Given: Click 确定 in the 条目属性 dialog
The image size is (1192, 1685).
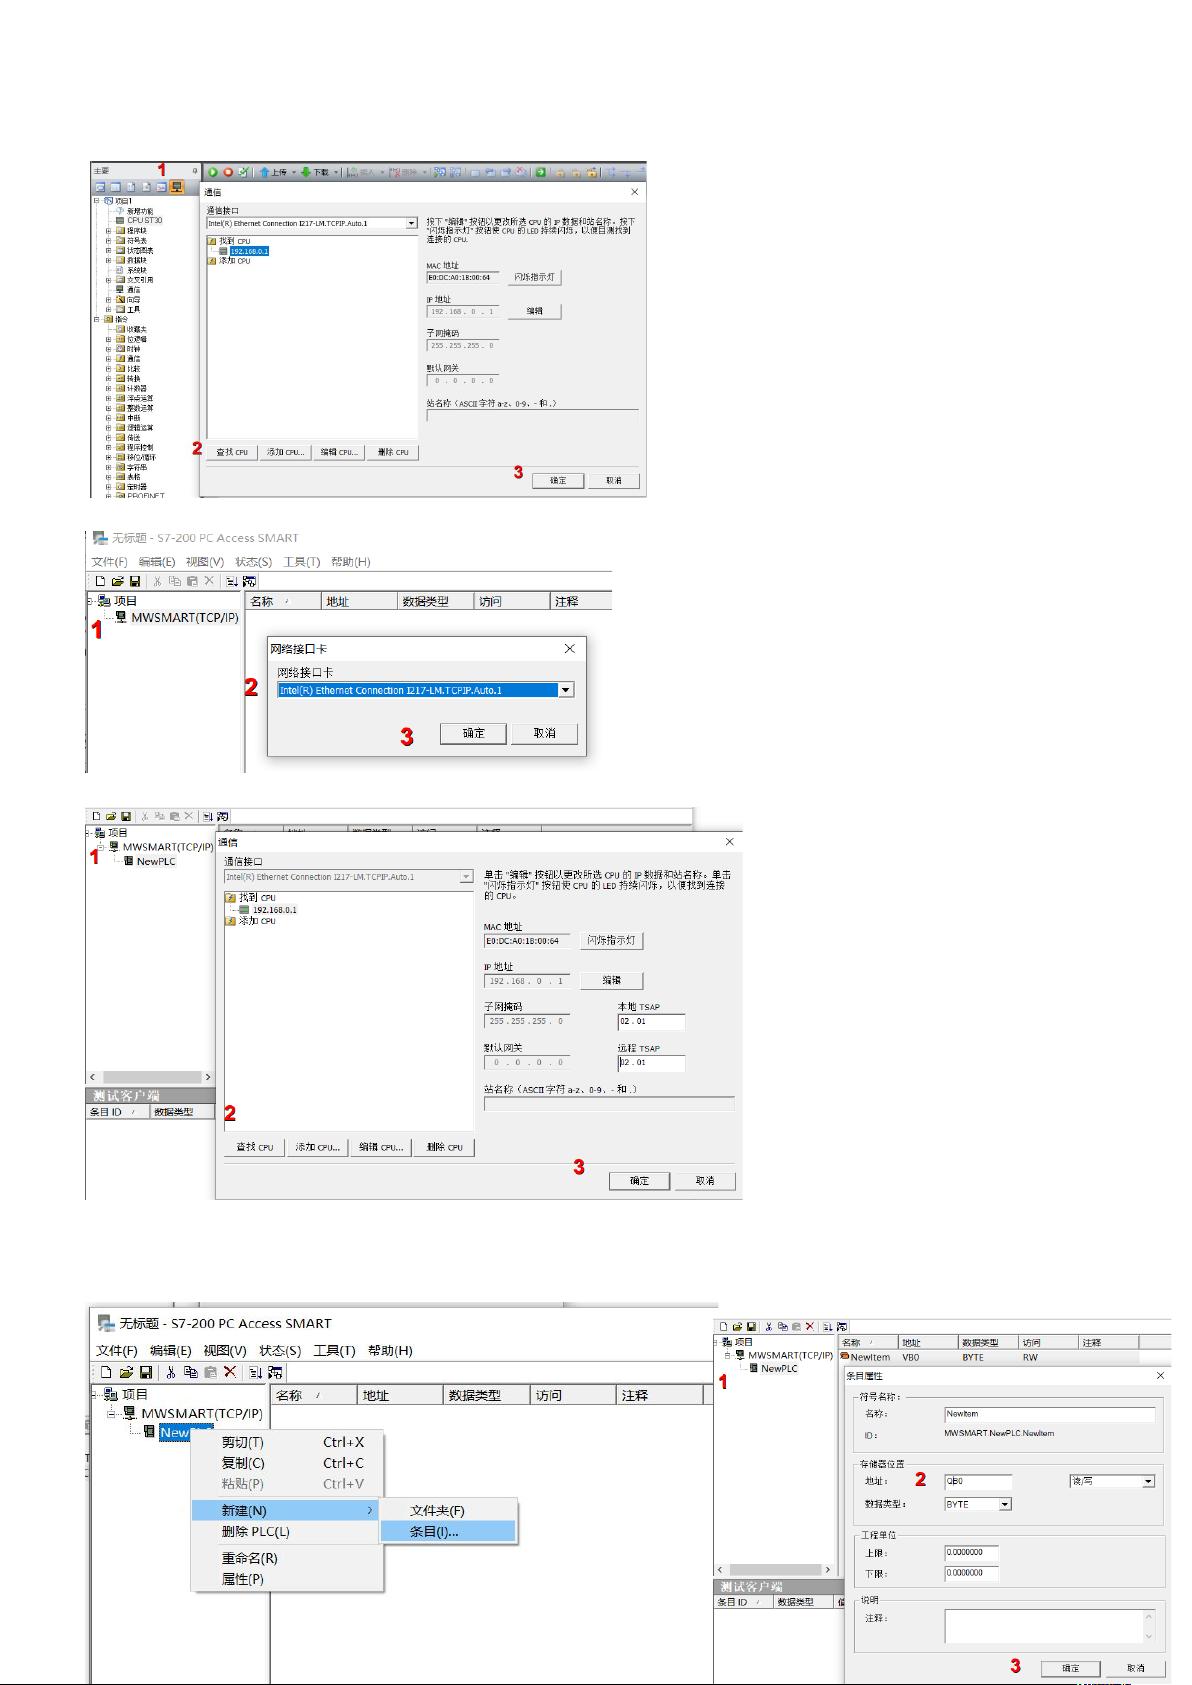Looking at the screenshot, I should 1070,1668.
